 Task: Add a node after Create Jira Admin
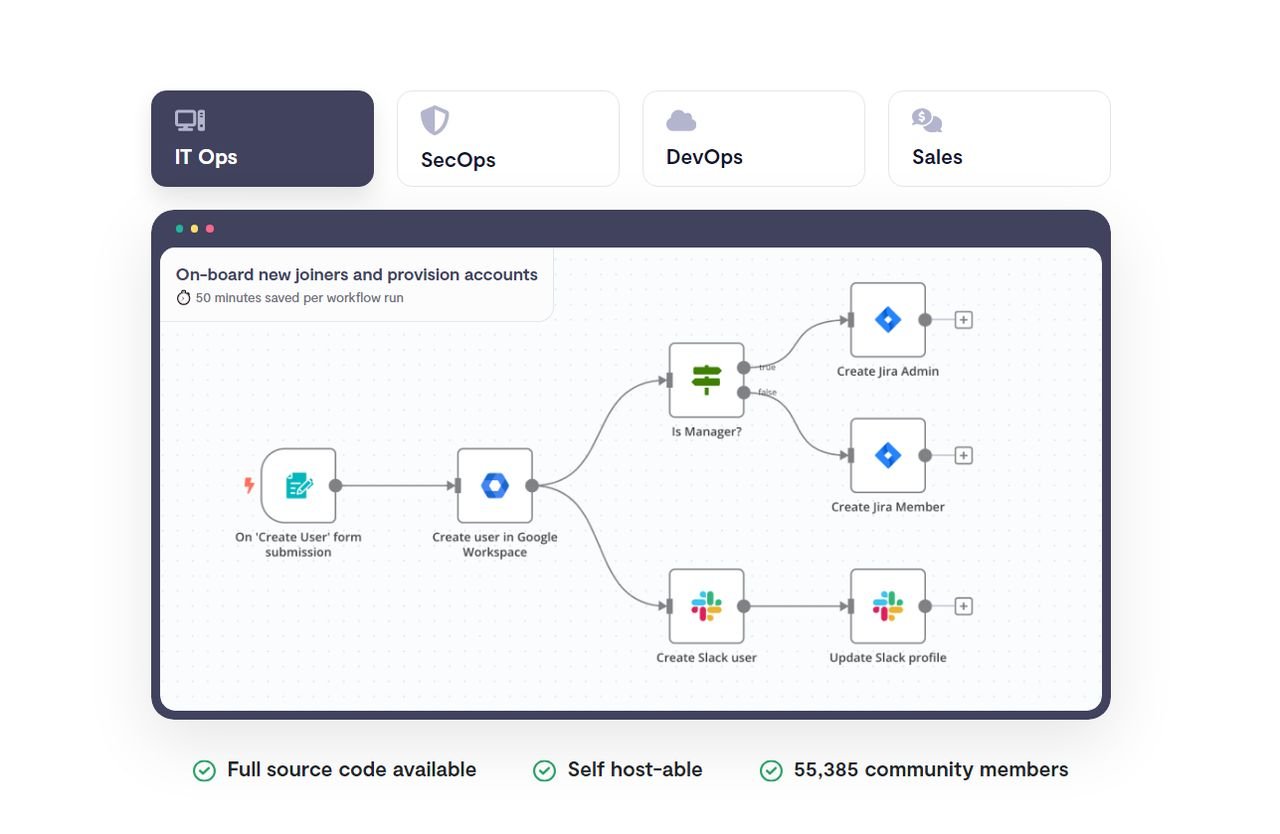(963, 320)
